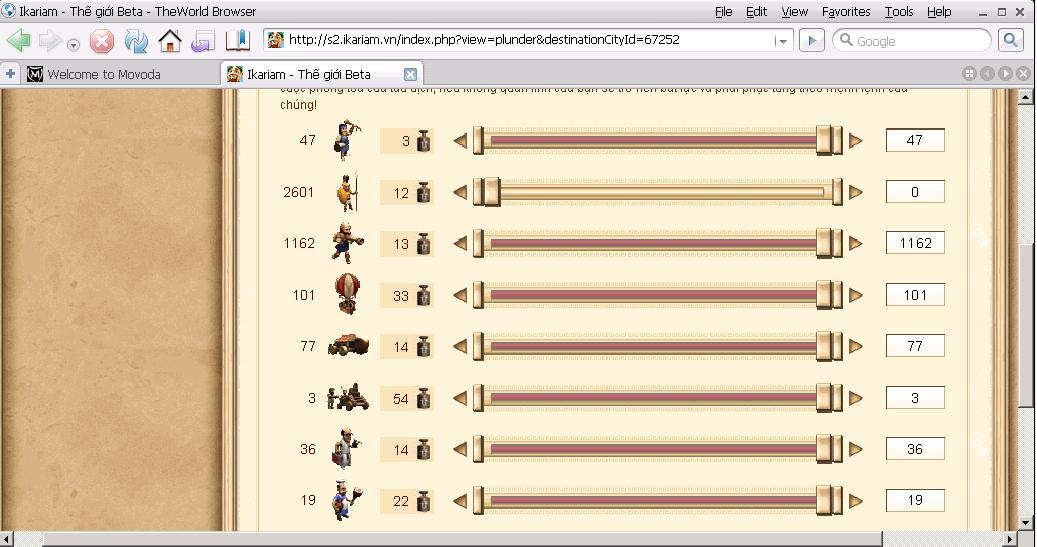Click the amount field showing 77
This screenshot has height=547, width=1037.
(x=915, y=346)
